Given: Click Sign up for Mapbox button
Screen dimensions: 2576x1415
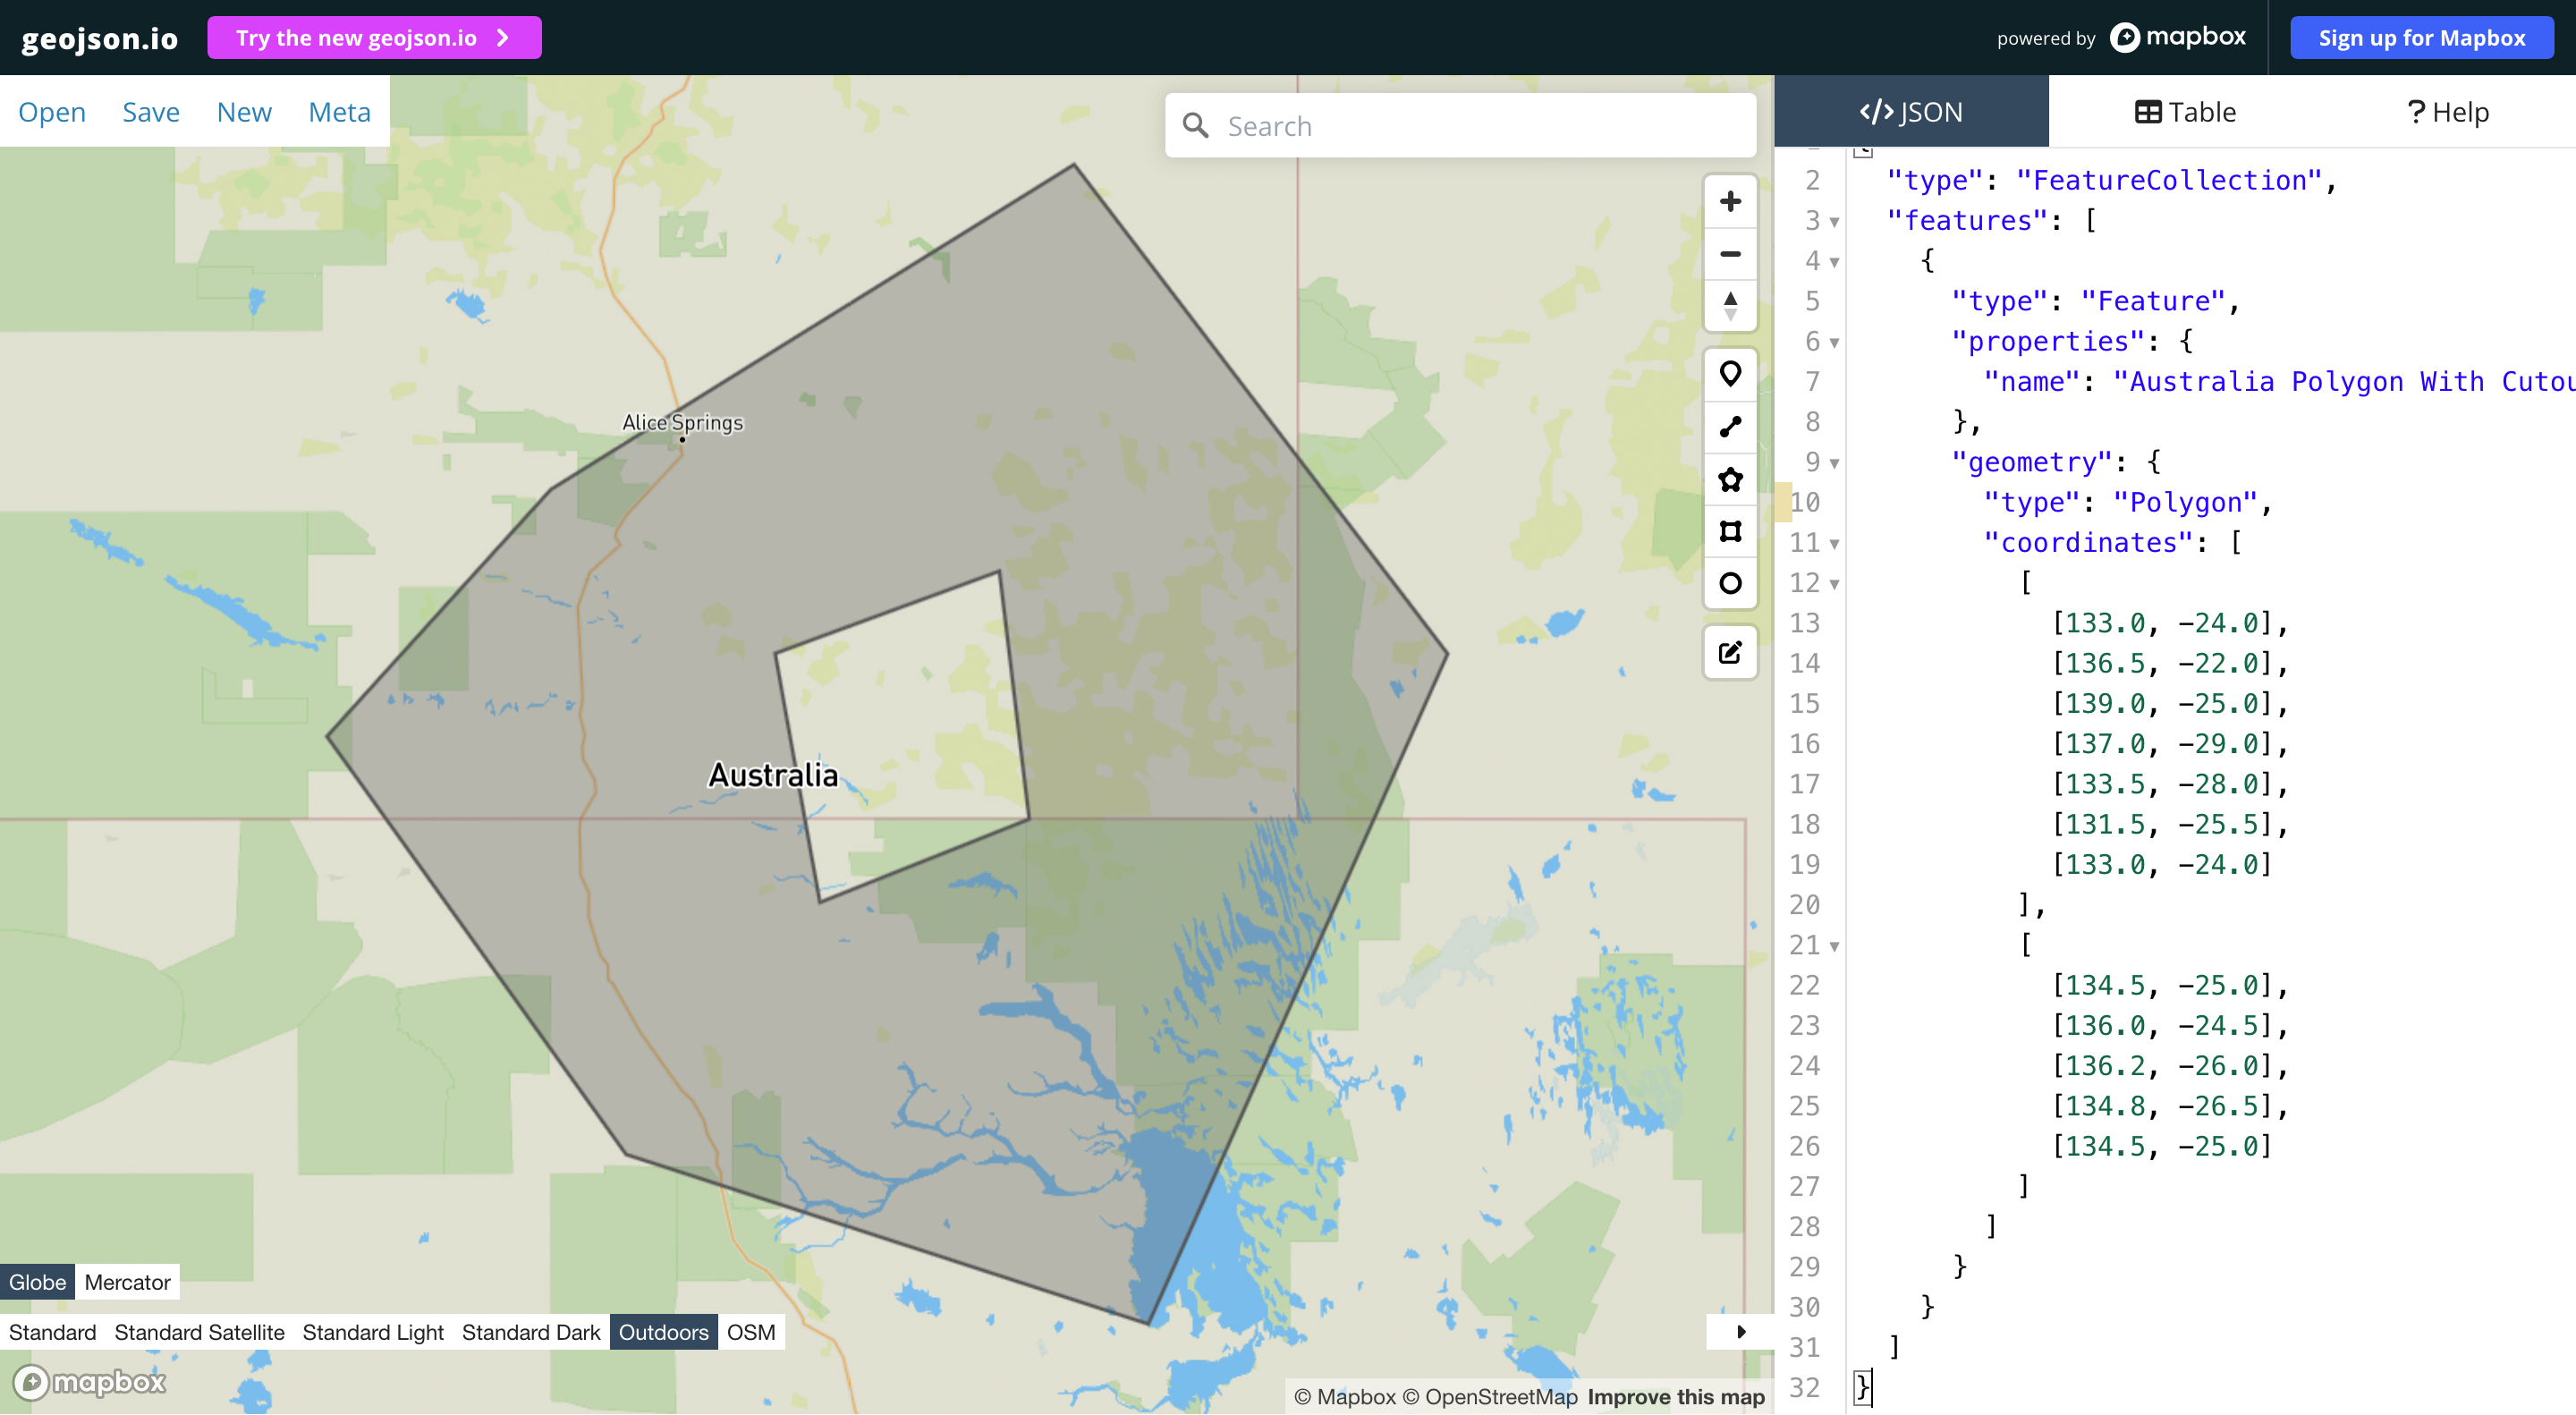Looking at the screenshot, I should 2421,38.
